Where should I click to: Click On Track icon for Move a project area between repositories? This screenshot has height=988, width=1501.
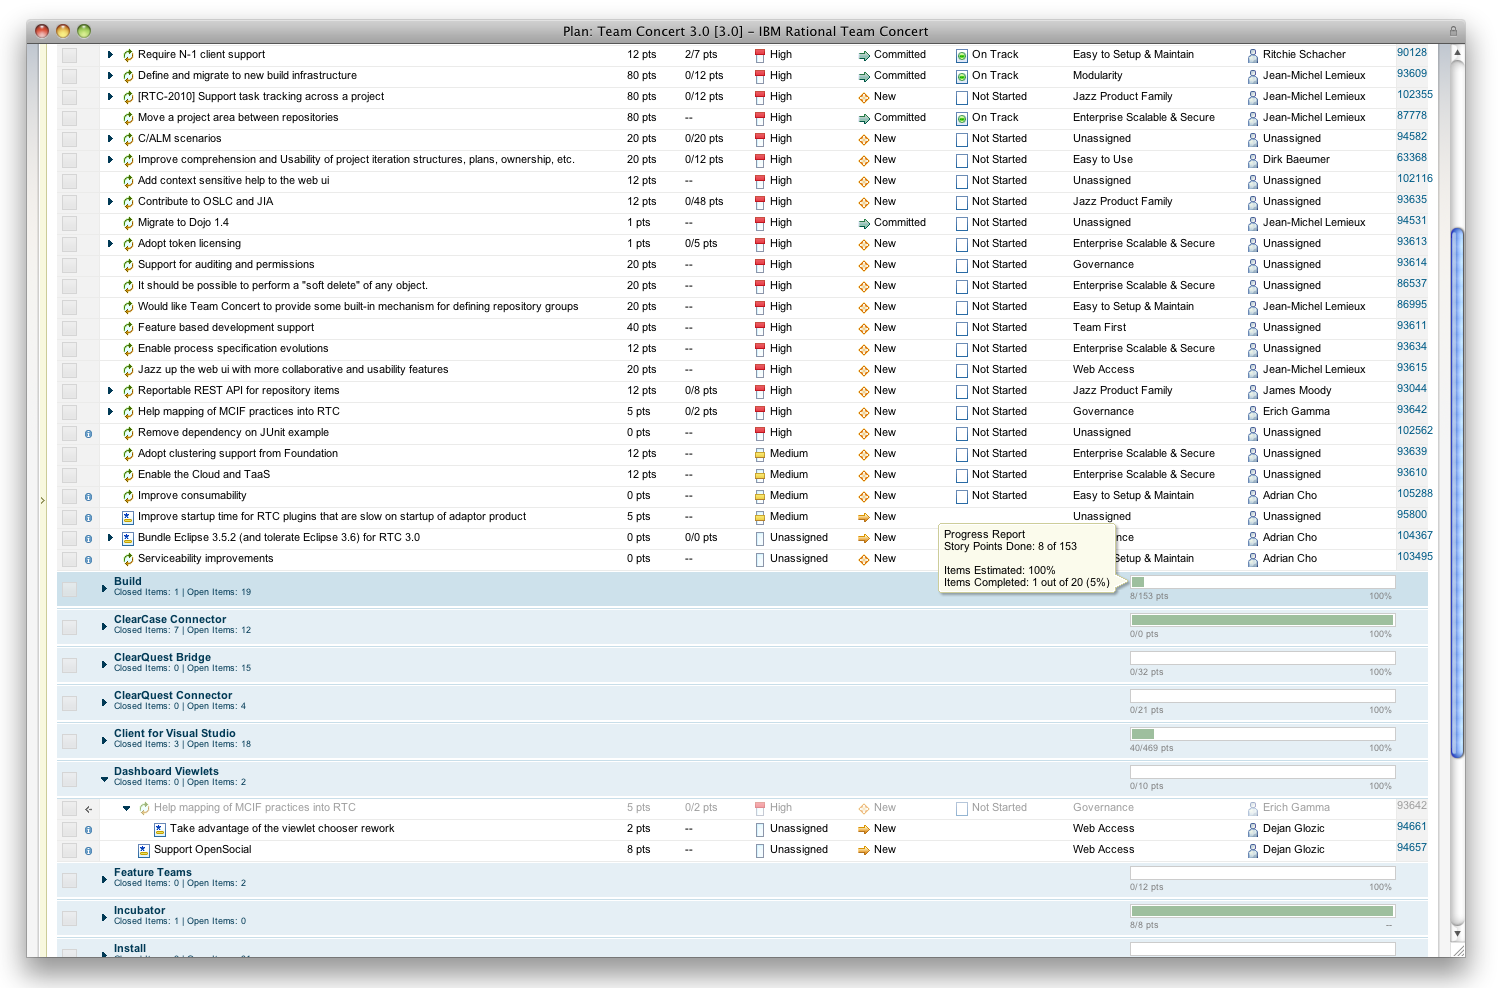962,118
